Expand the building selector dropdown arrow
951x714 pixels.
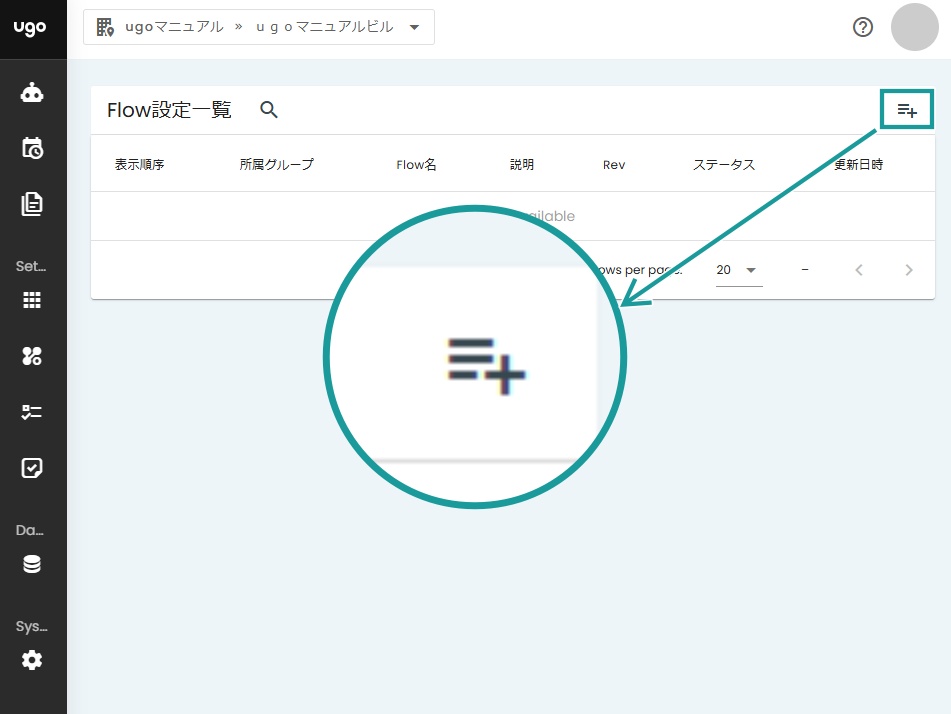(414, 28)
